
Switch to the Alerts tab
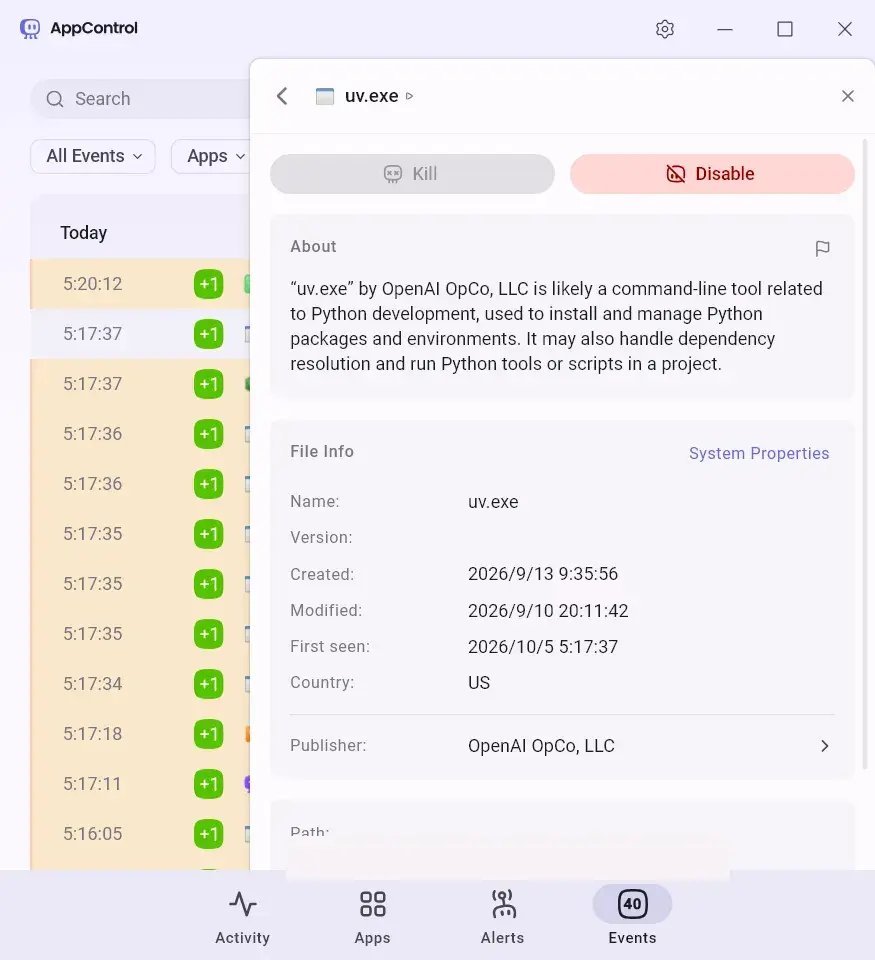point(503,918)
